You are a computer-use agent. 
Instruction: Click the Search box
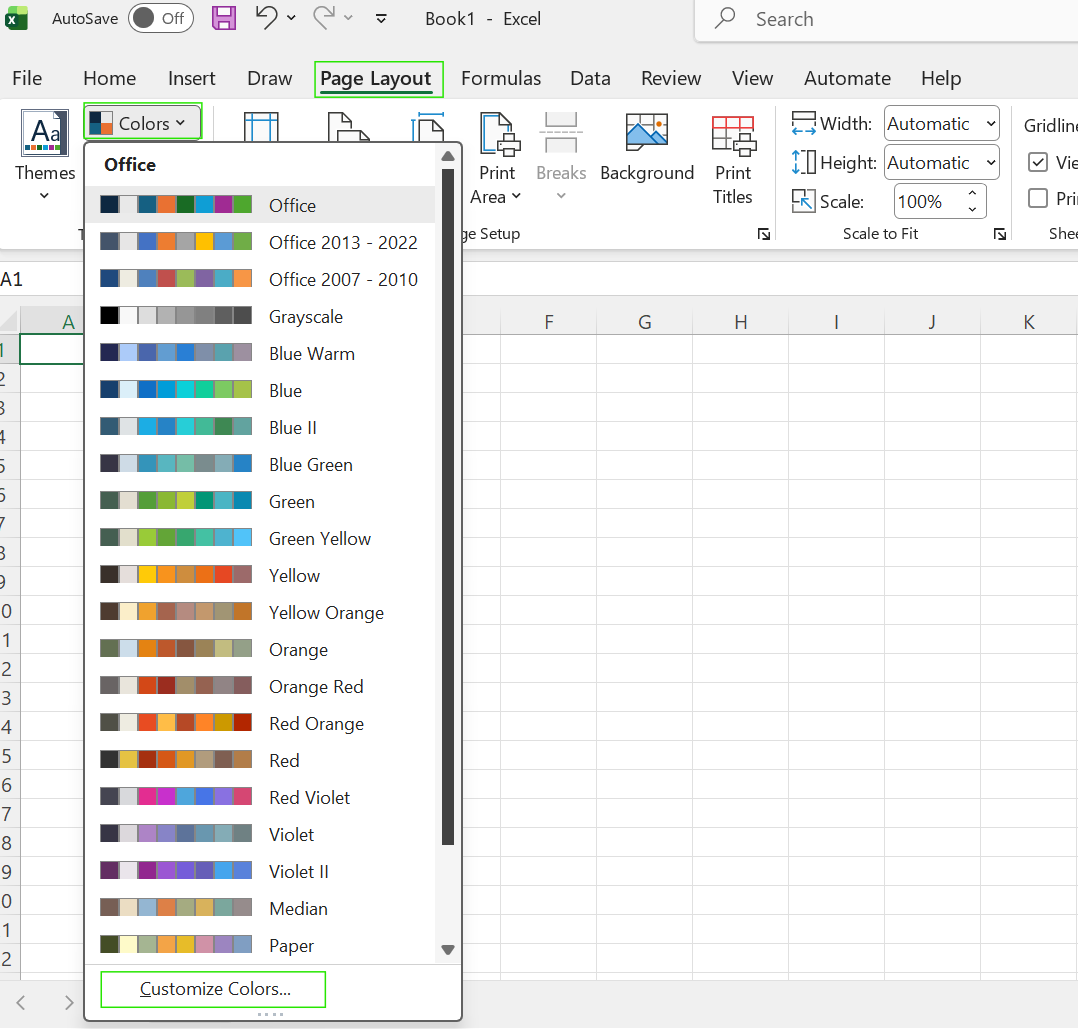[x=887, y=19]
